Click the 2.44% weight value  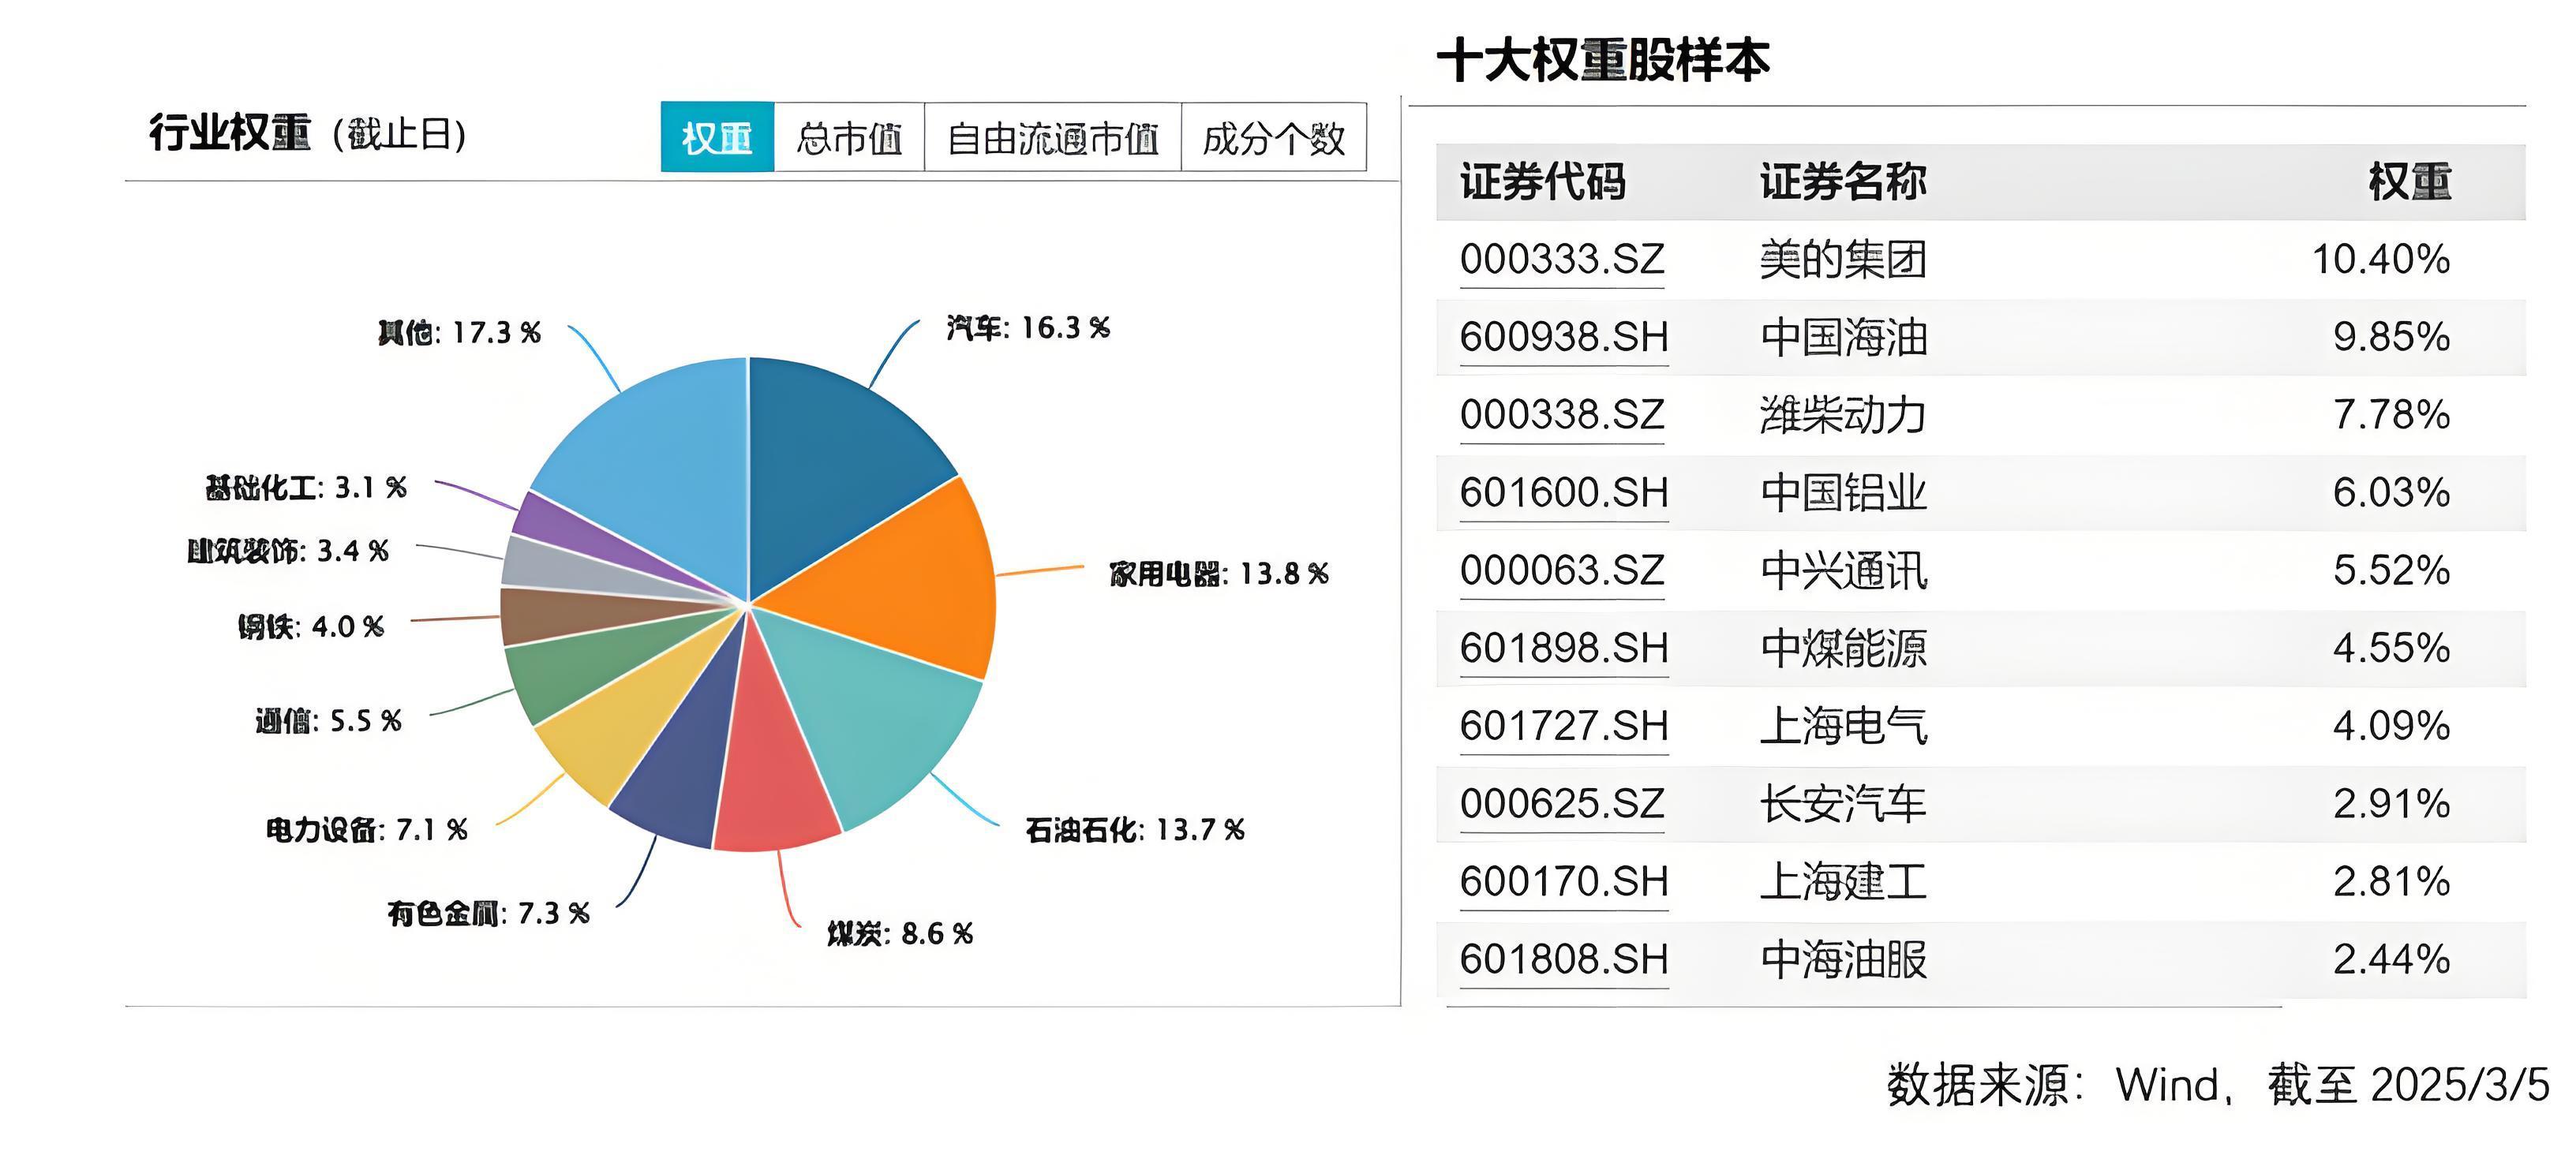(x=2392, y=960)
